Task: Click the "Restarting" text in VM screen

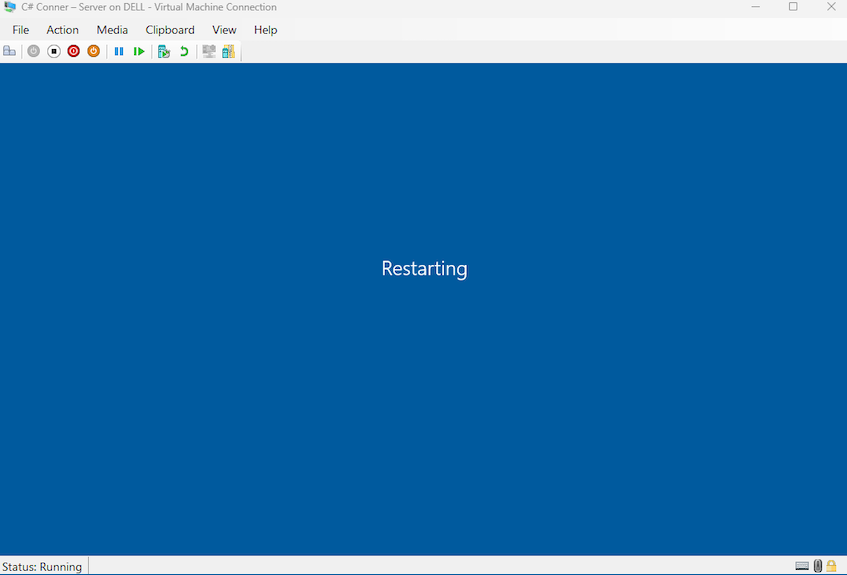Action: 425,269
